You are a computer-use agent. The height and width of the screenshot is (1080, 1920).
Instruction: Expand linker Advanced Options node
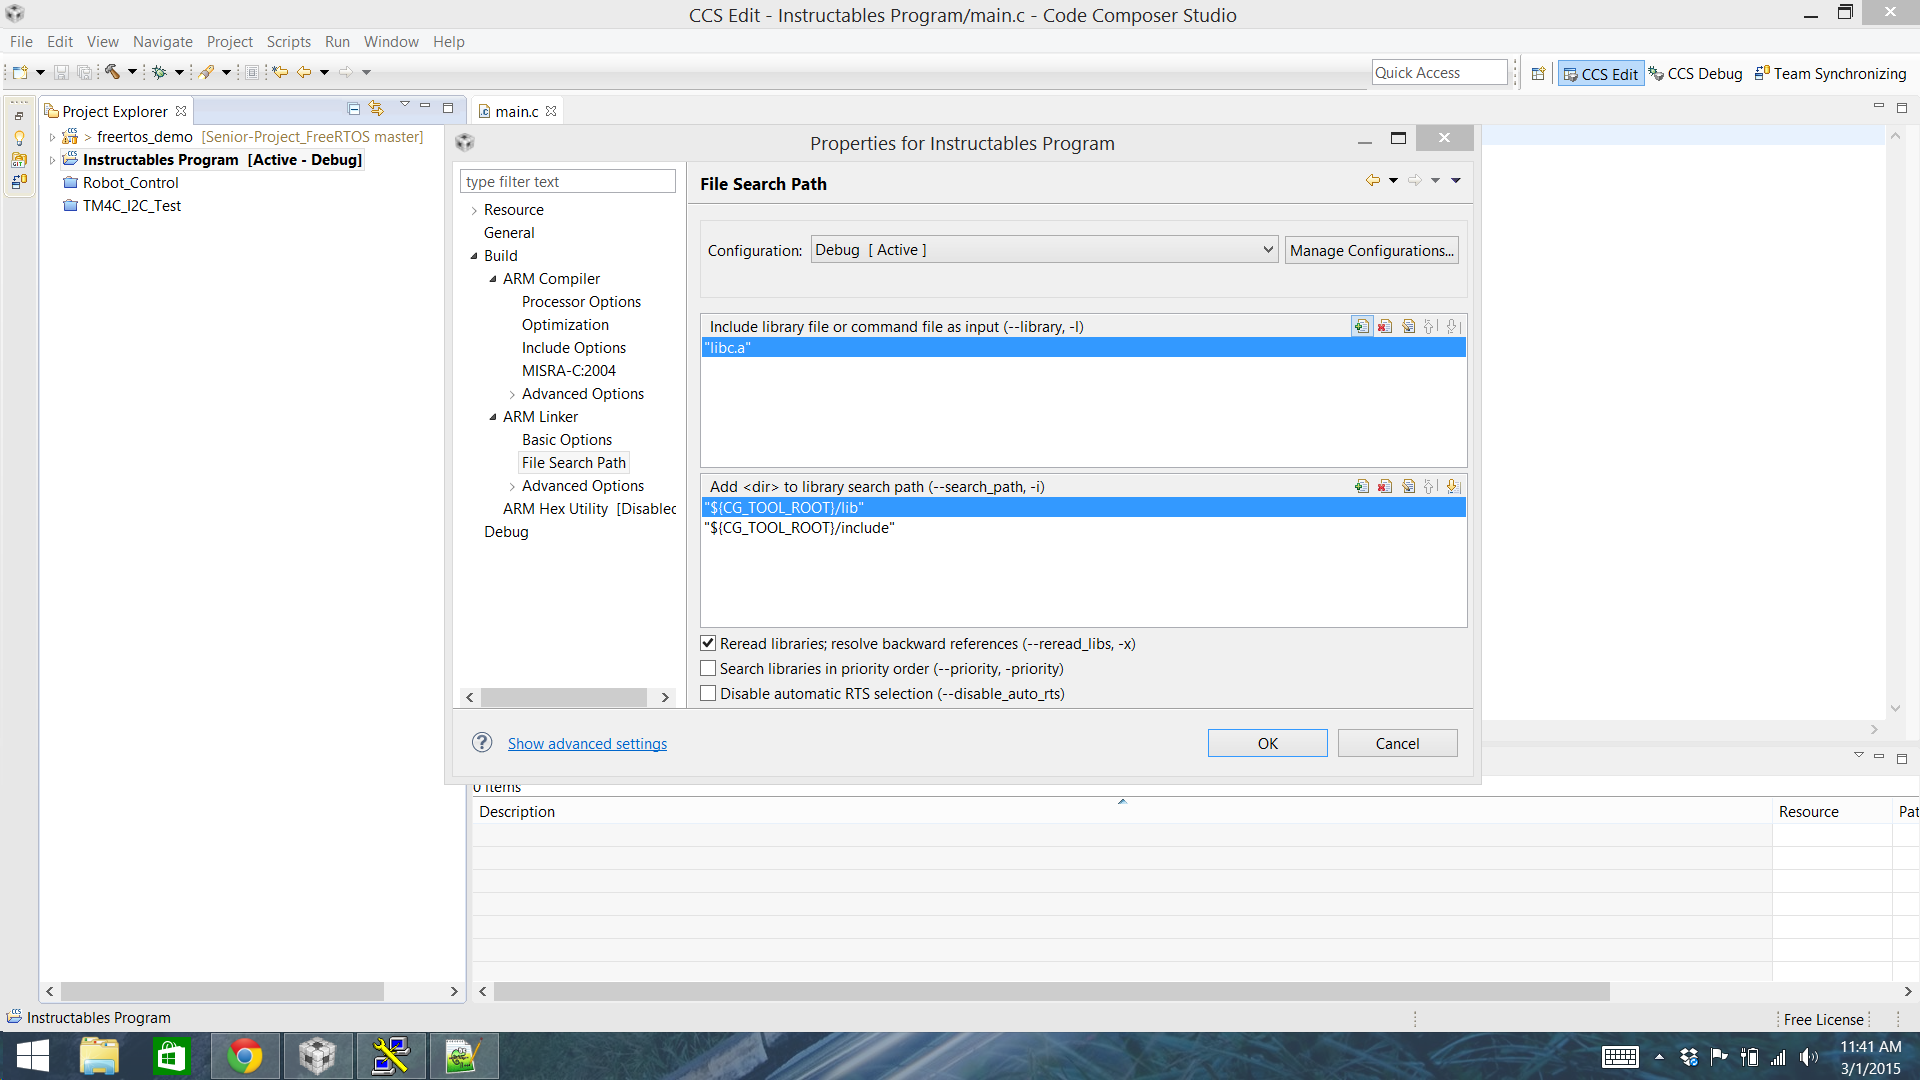tap(512, 486)
